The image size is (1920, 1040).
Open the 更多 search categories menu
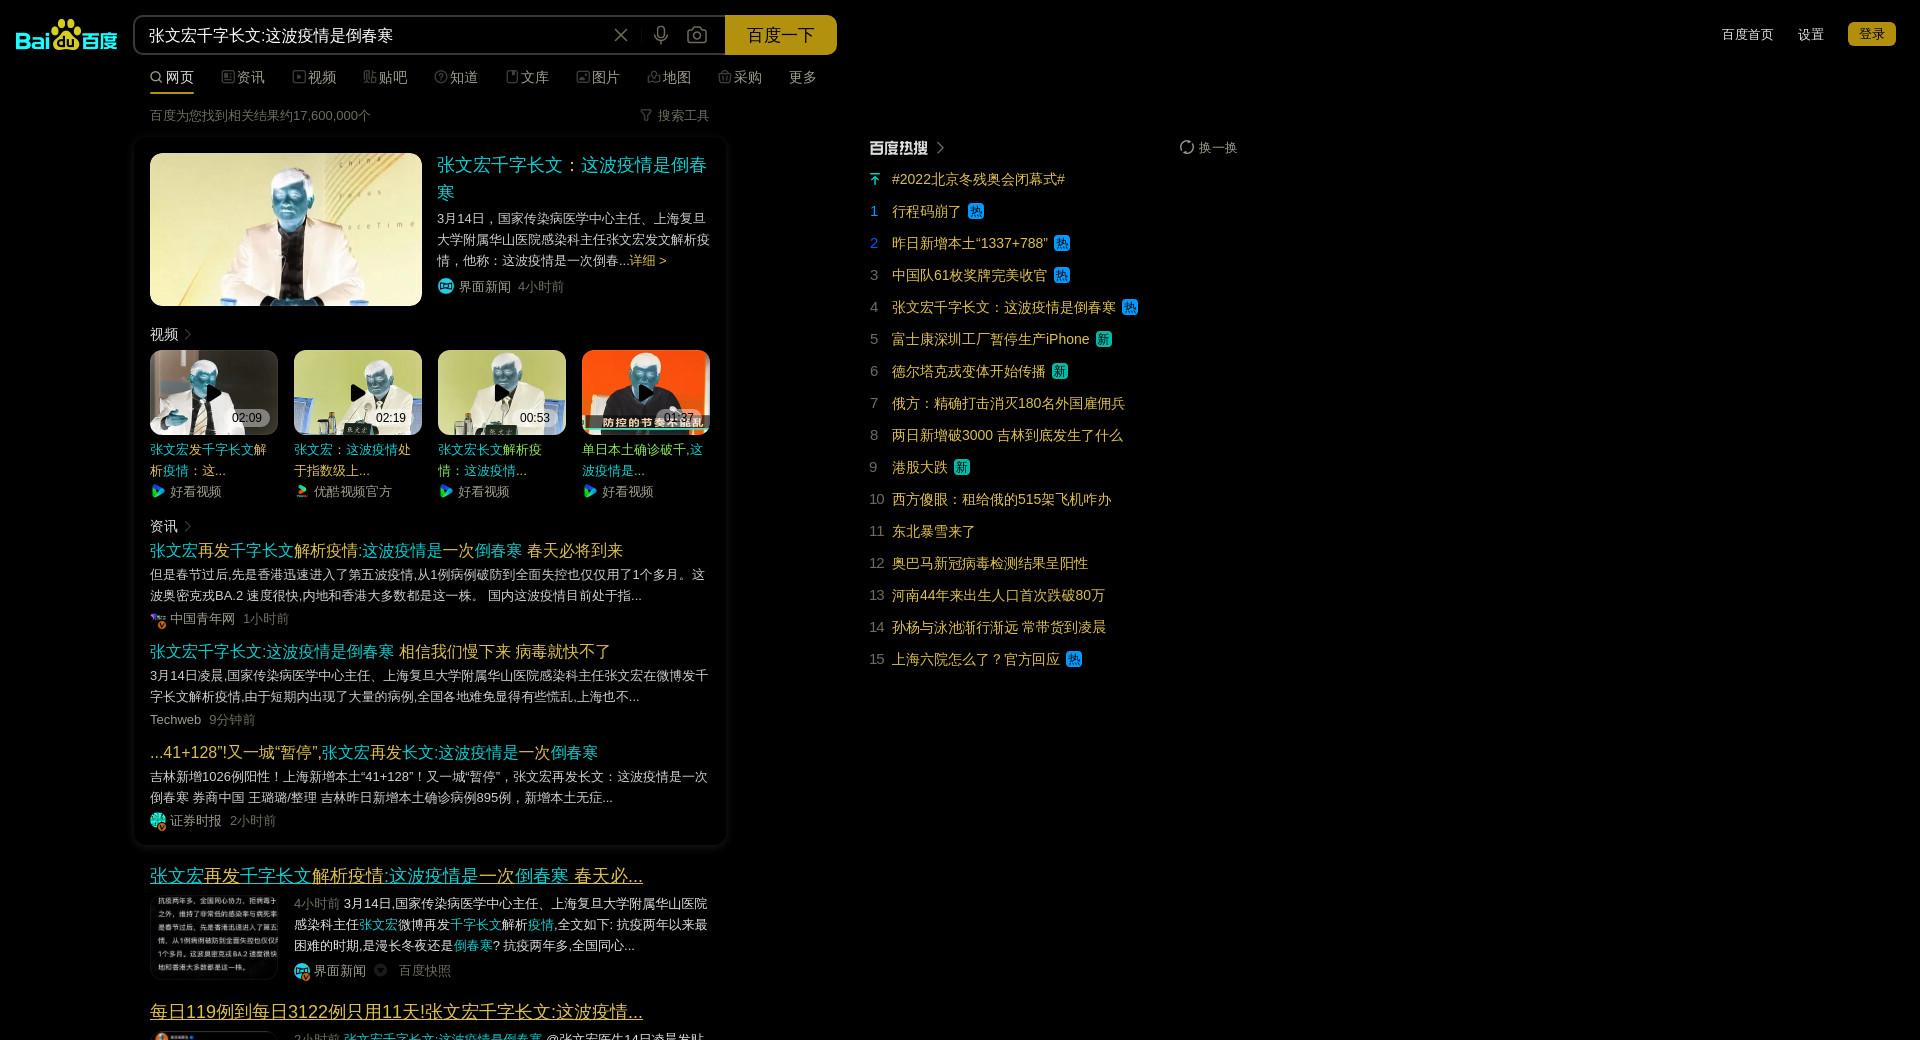pyautogui.click(x=803, y=77)
